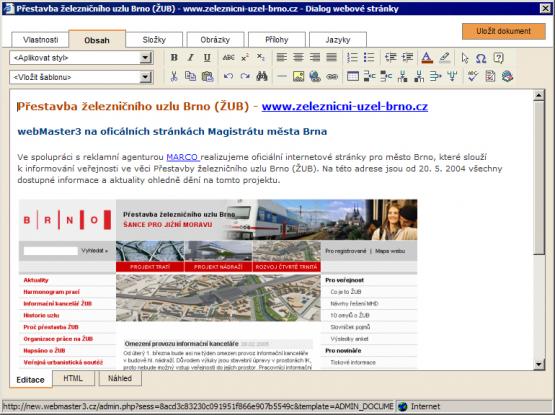Apply subscript formatting
This screenshot has height=415, width=555.
261,57
